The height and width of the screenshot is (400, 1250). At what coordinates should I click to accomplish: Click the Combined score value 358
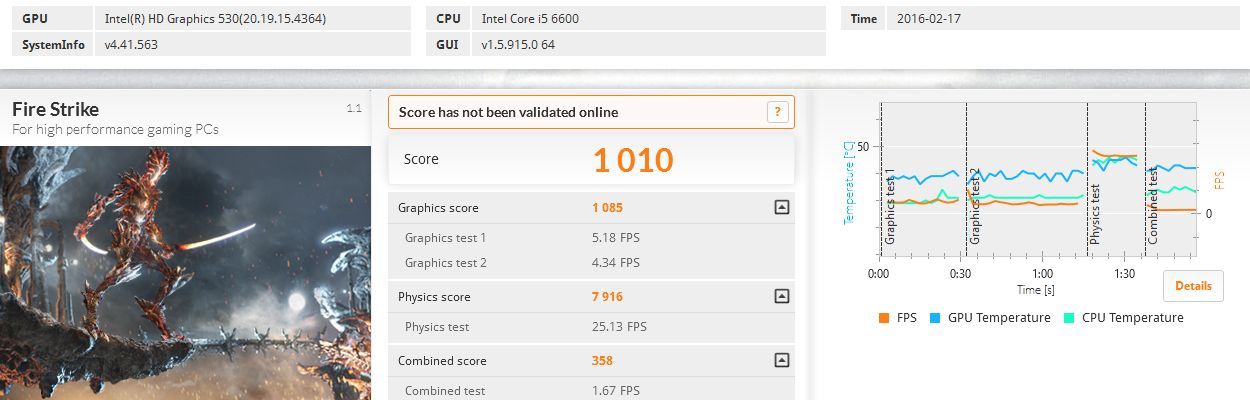[602, 361]
